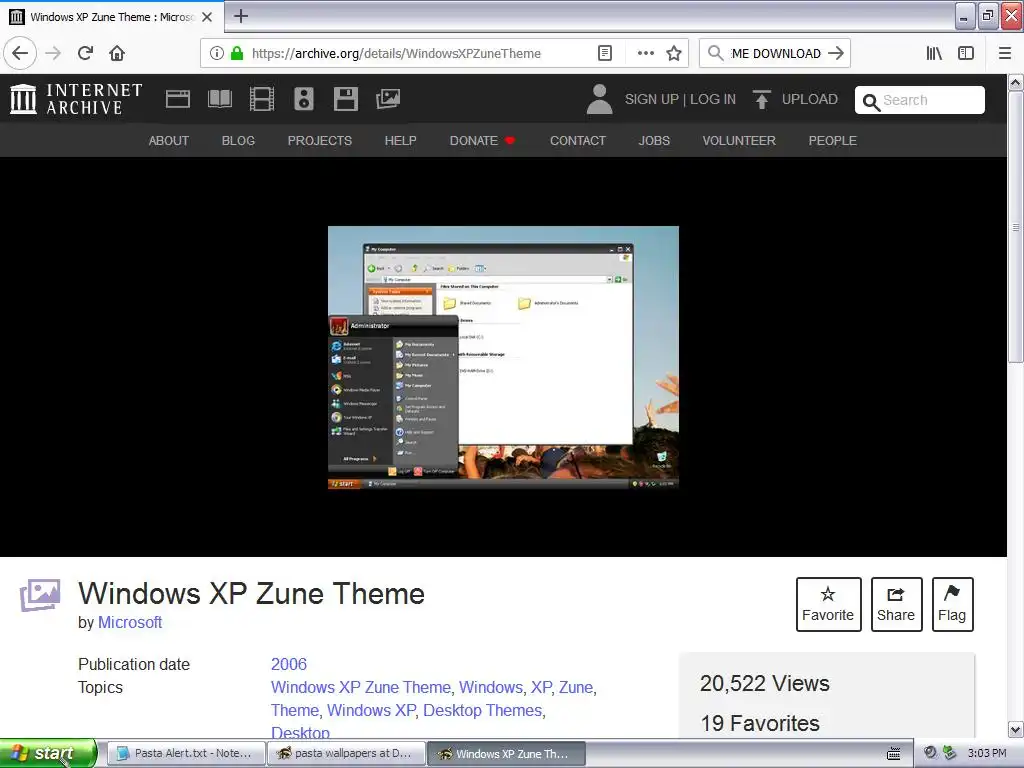Image resolution: width=1024 pixels, height=768 pixels.
Task: Open the PEOPLE menu item
Action: pos(833,140)
